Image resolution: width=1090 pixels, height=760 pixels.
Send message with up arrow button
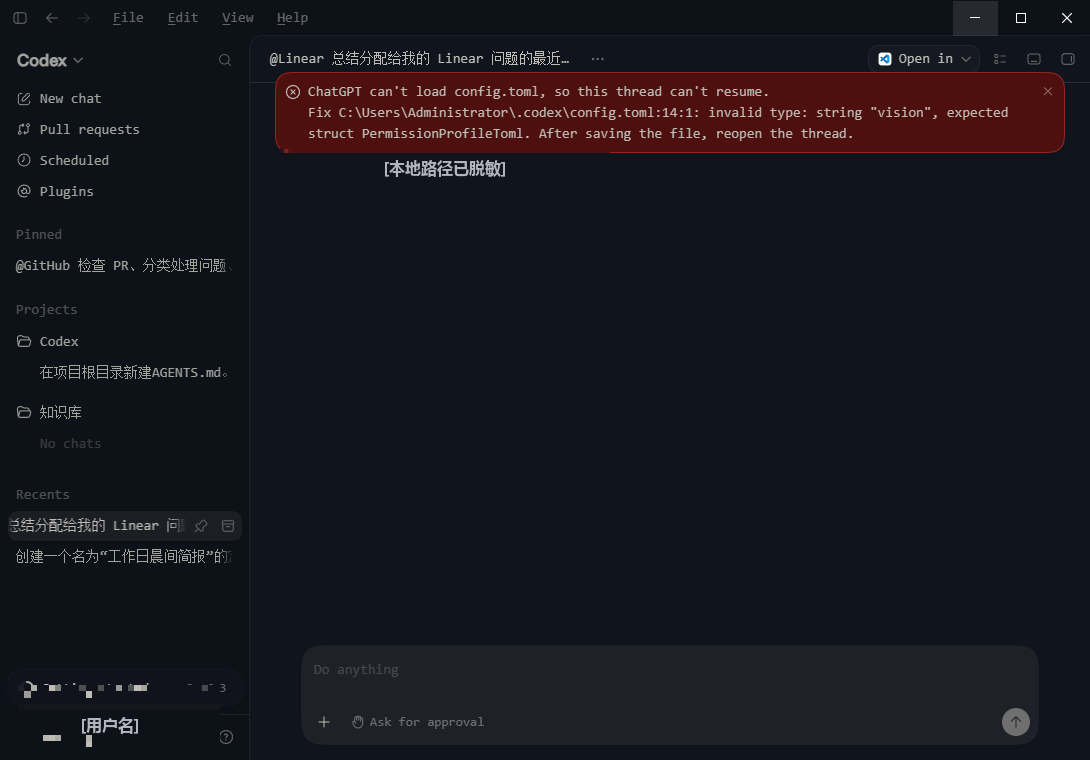click(1016, 722)
